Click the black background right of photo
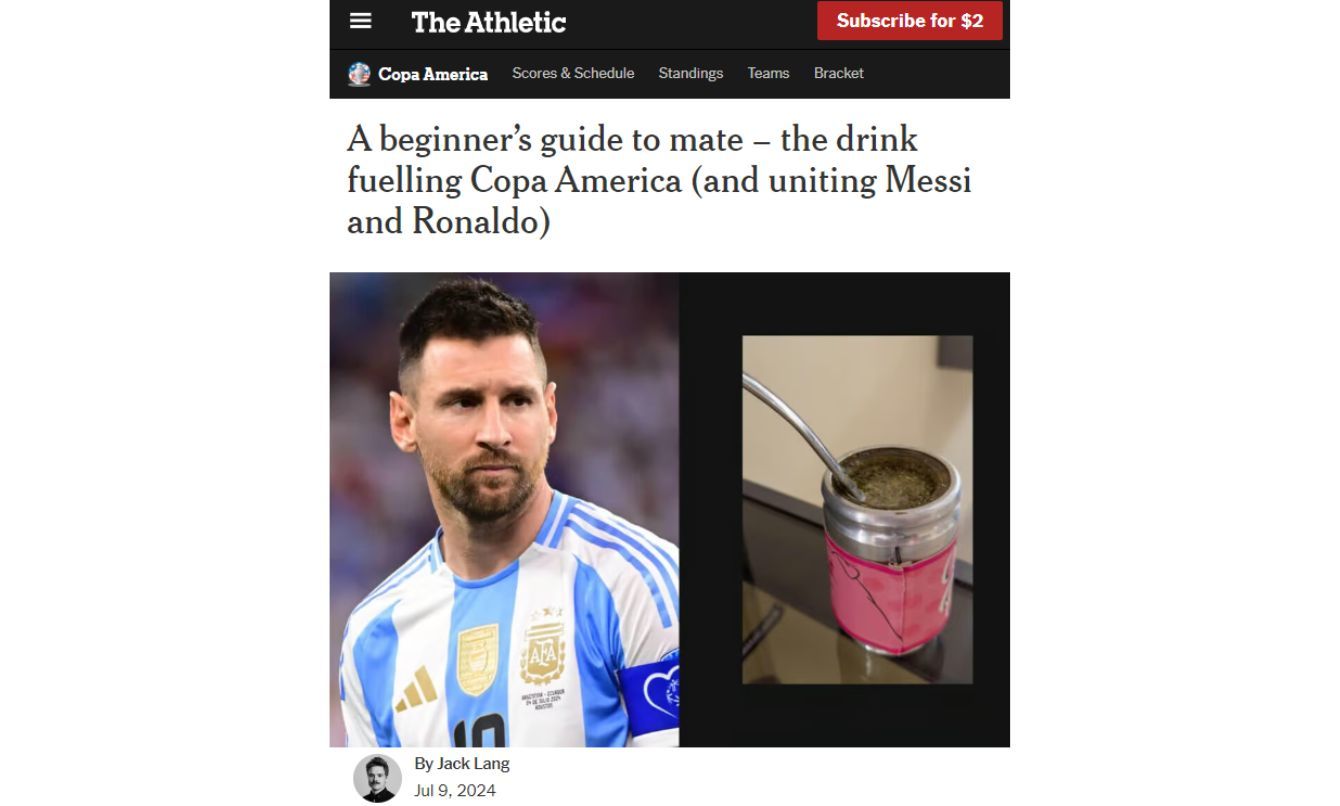1340x806 pixels. point(991,510)
